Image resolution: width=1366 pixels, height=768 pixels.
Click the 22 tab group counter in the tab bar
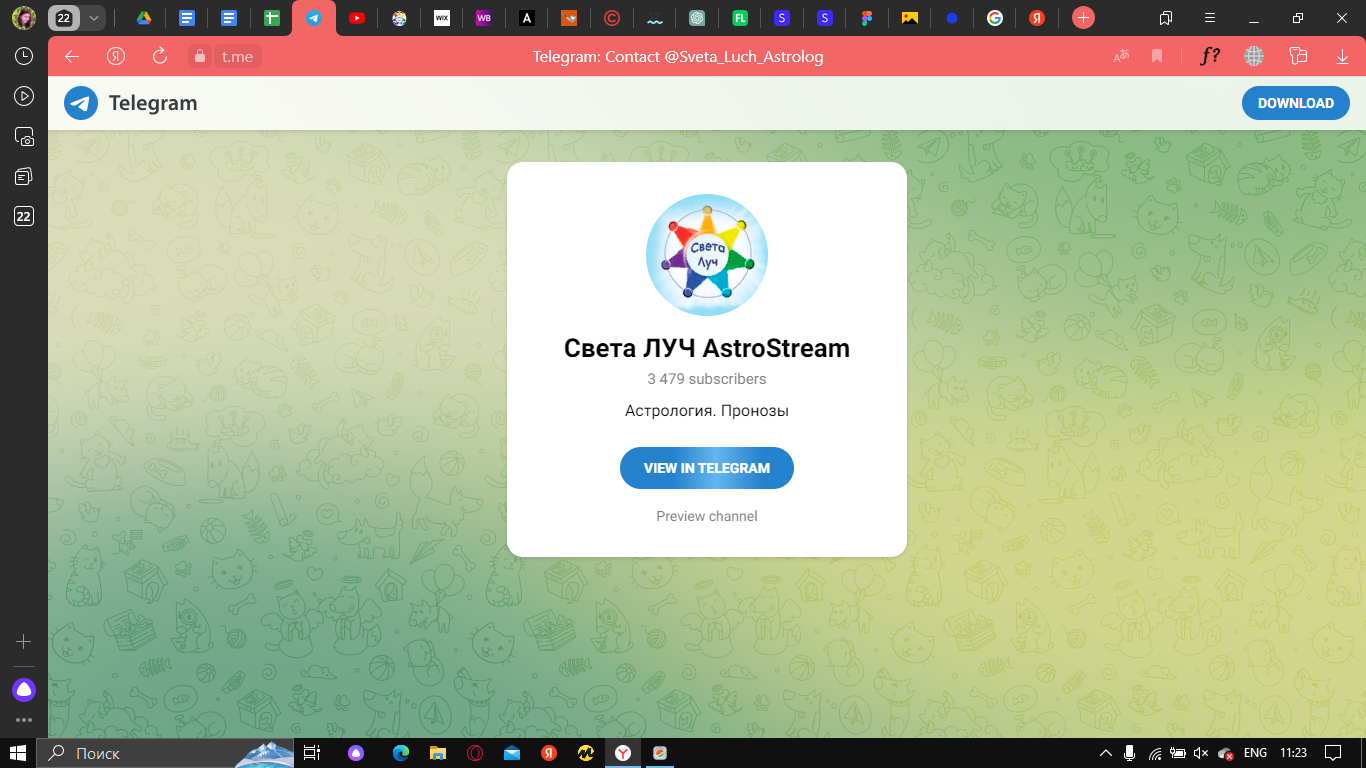(x=64, y=18)
